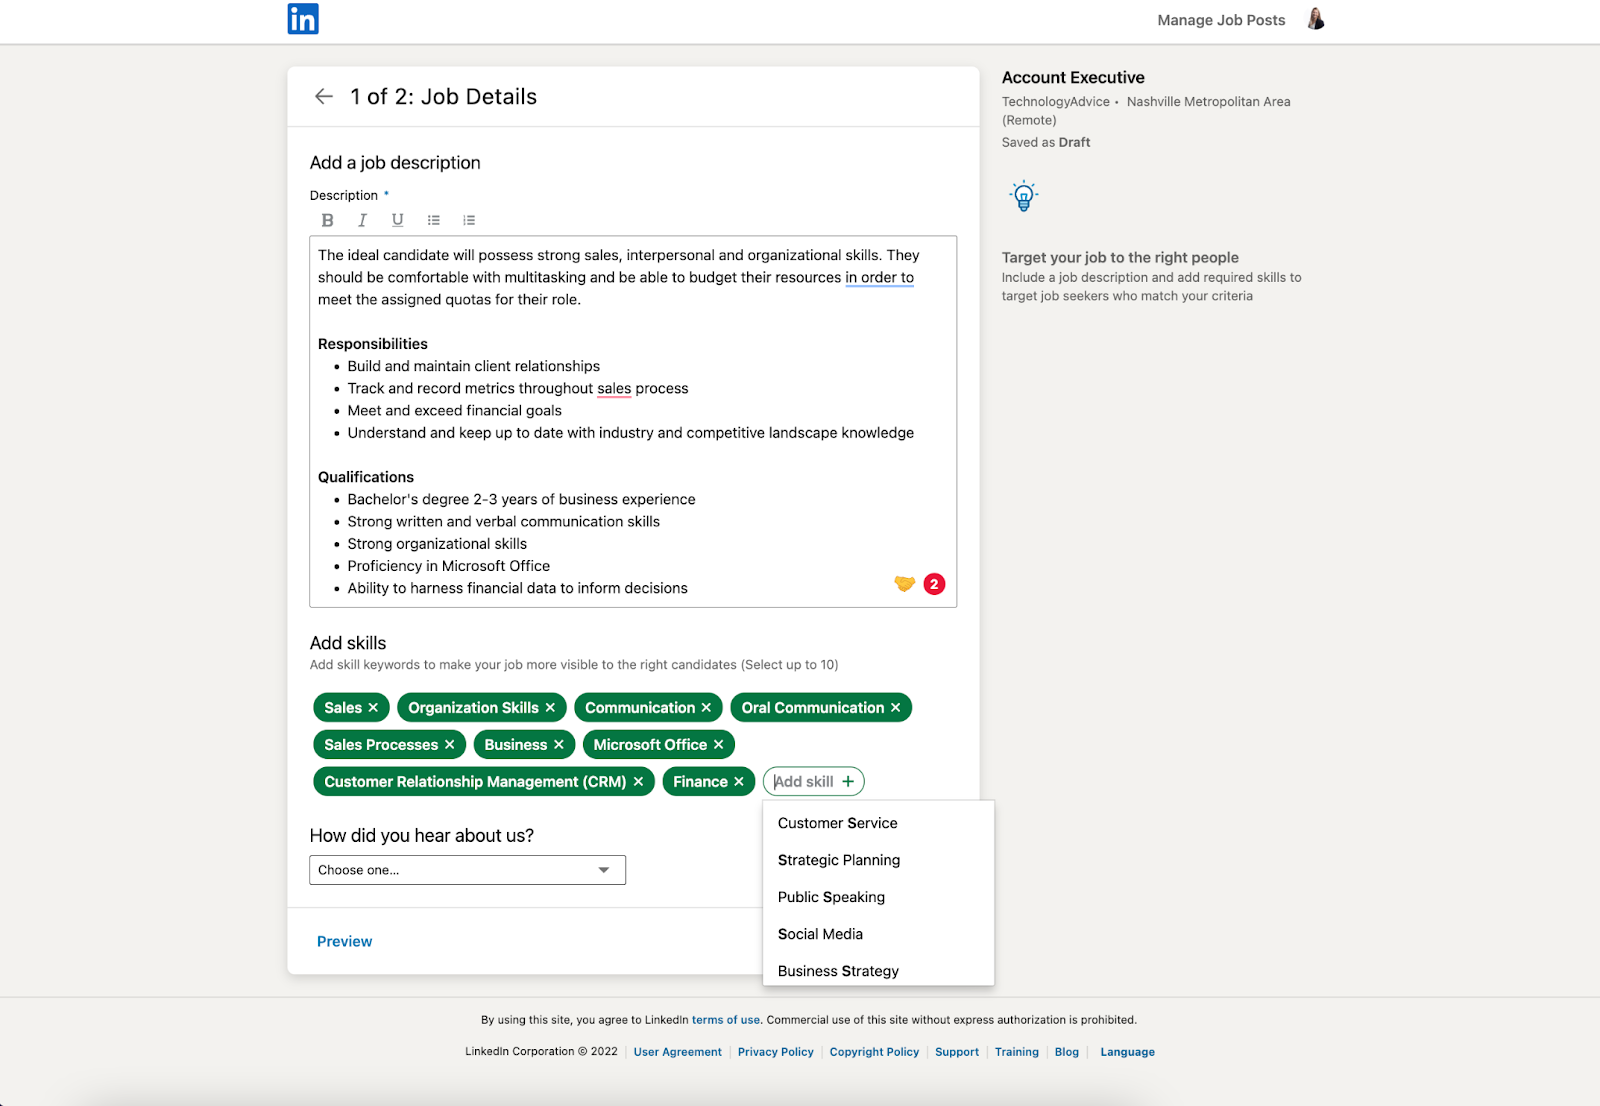This screenshot has height=1106, width=1600.
Task: Open the terms of use link
Action: click(x=727, y=1019)
